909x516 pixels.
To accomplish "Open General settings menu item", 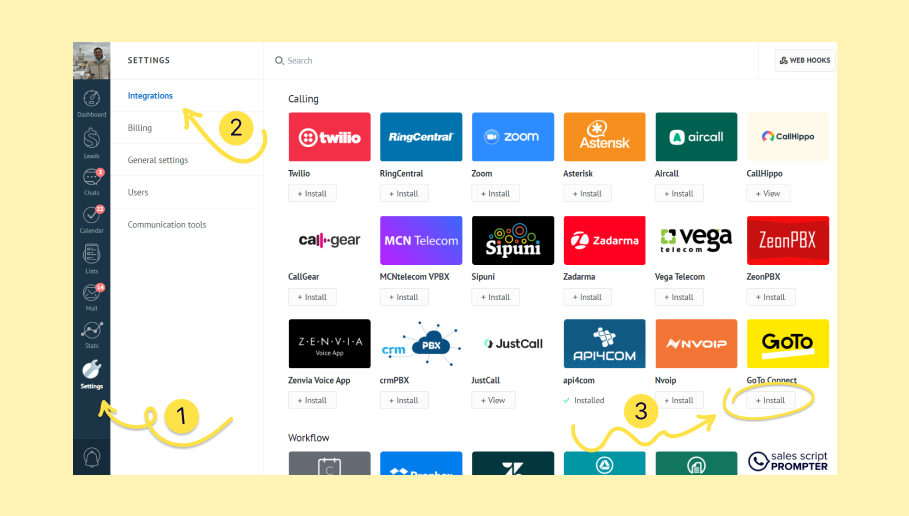I will [x=158, y=160].
